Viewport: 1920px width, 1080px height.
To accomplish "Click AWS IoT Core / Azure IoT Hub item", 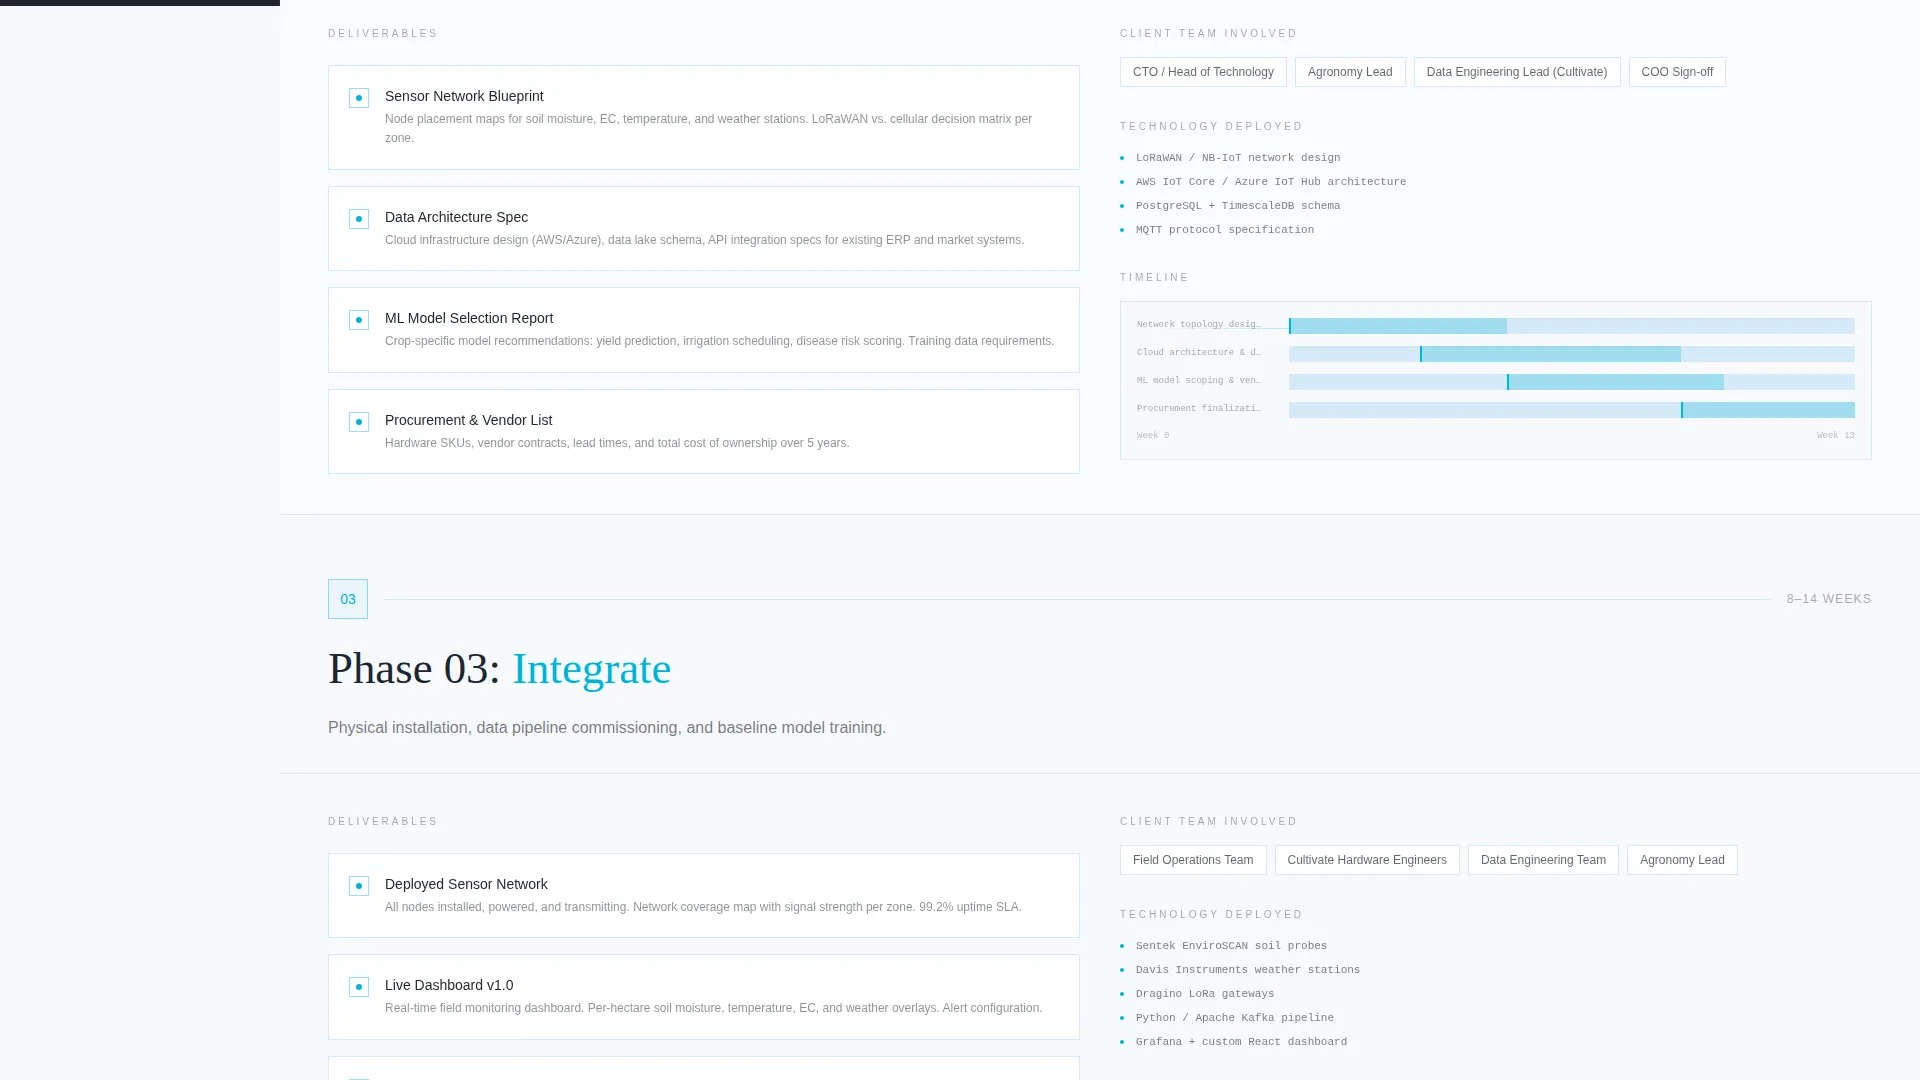I will 1271,182.
